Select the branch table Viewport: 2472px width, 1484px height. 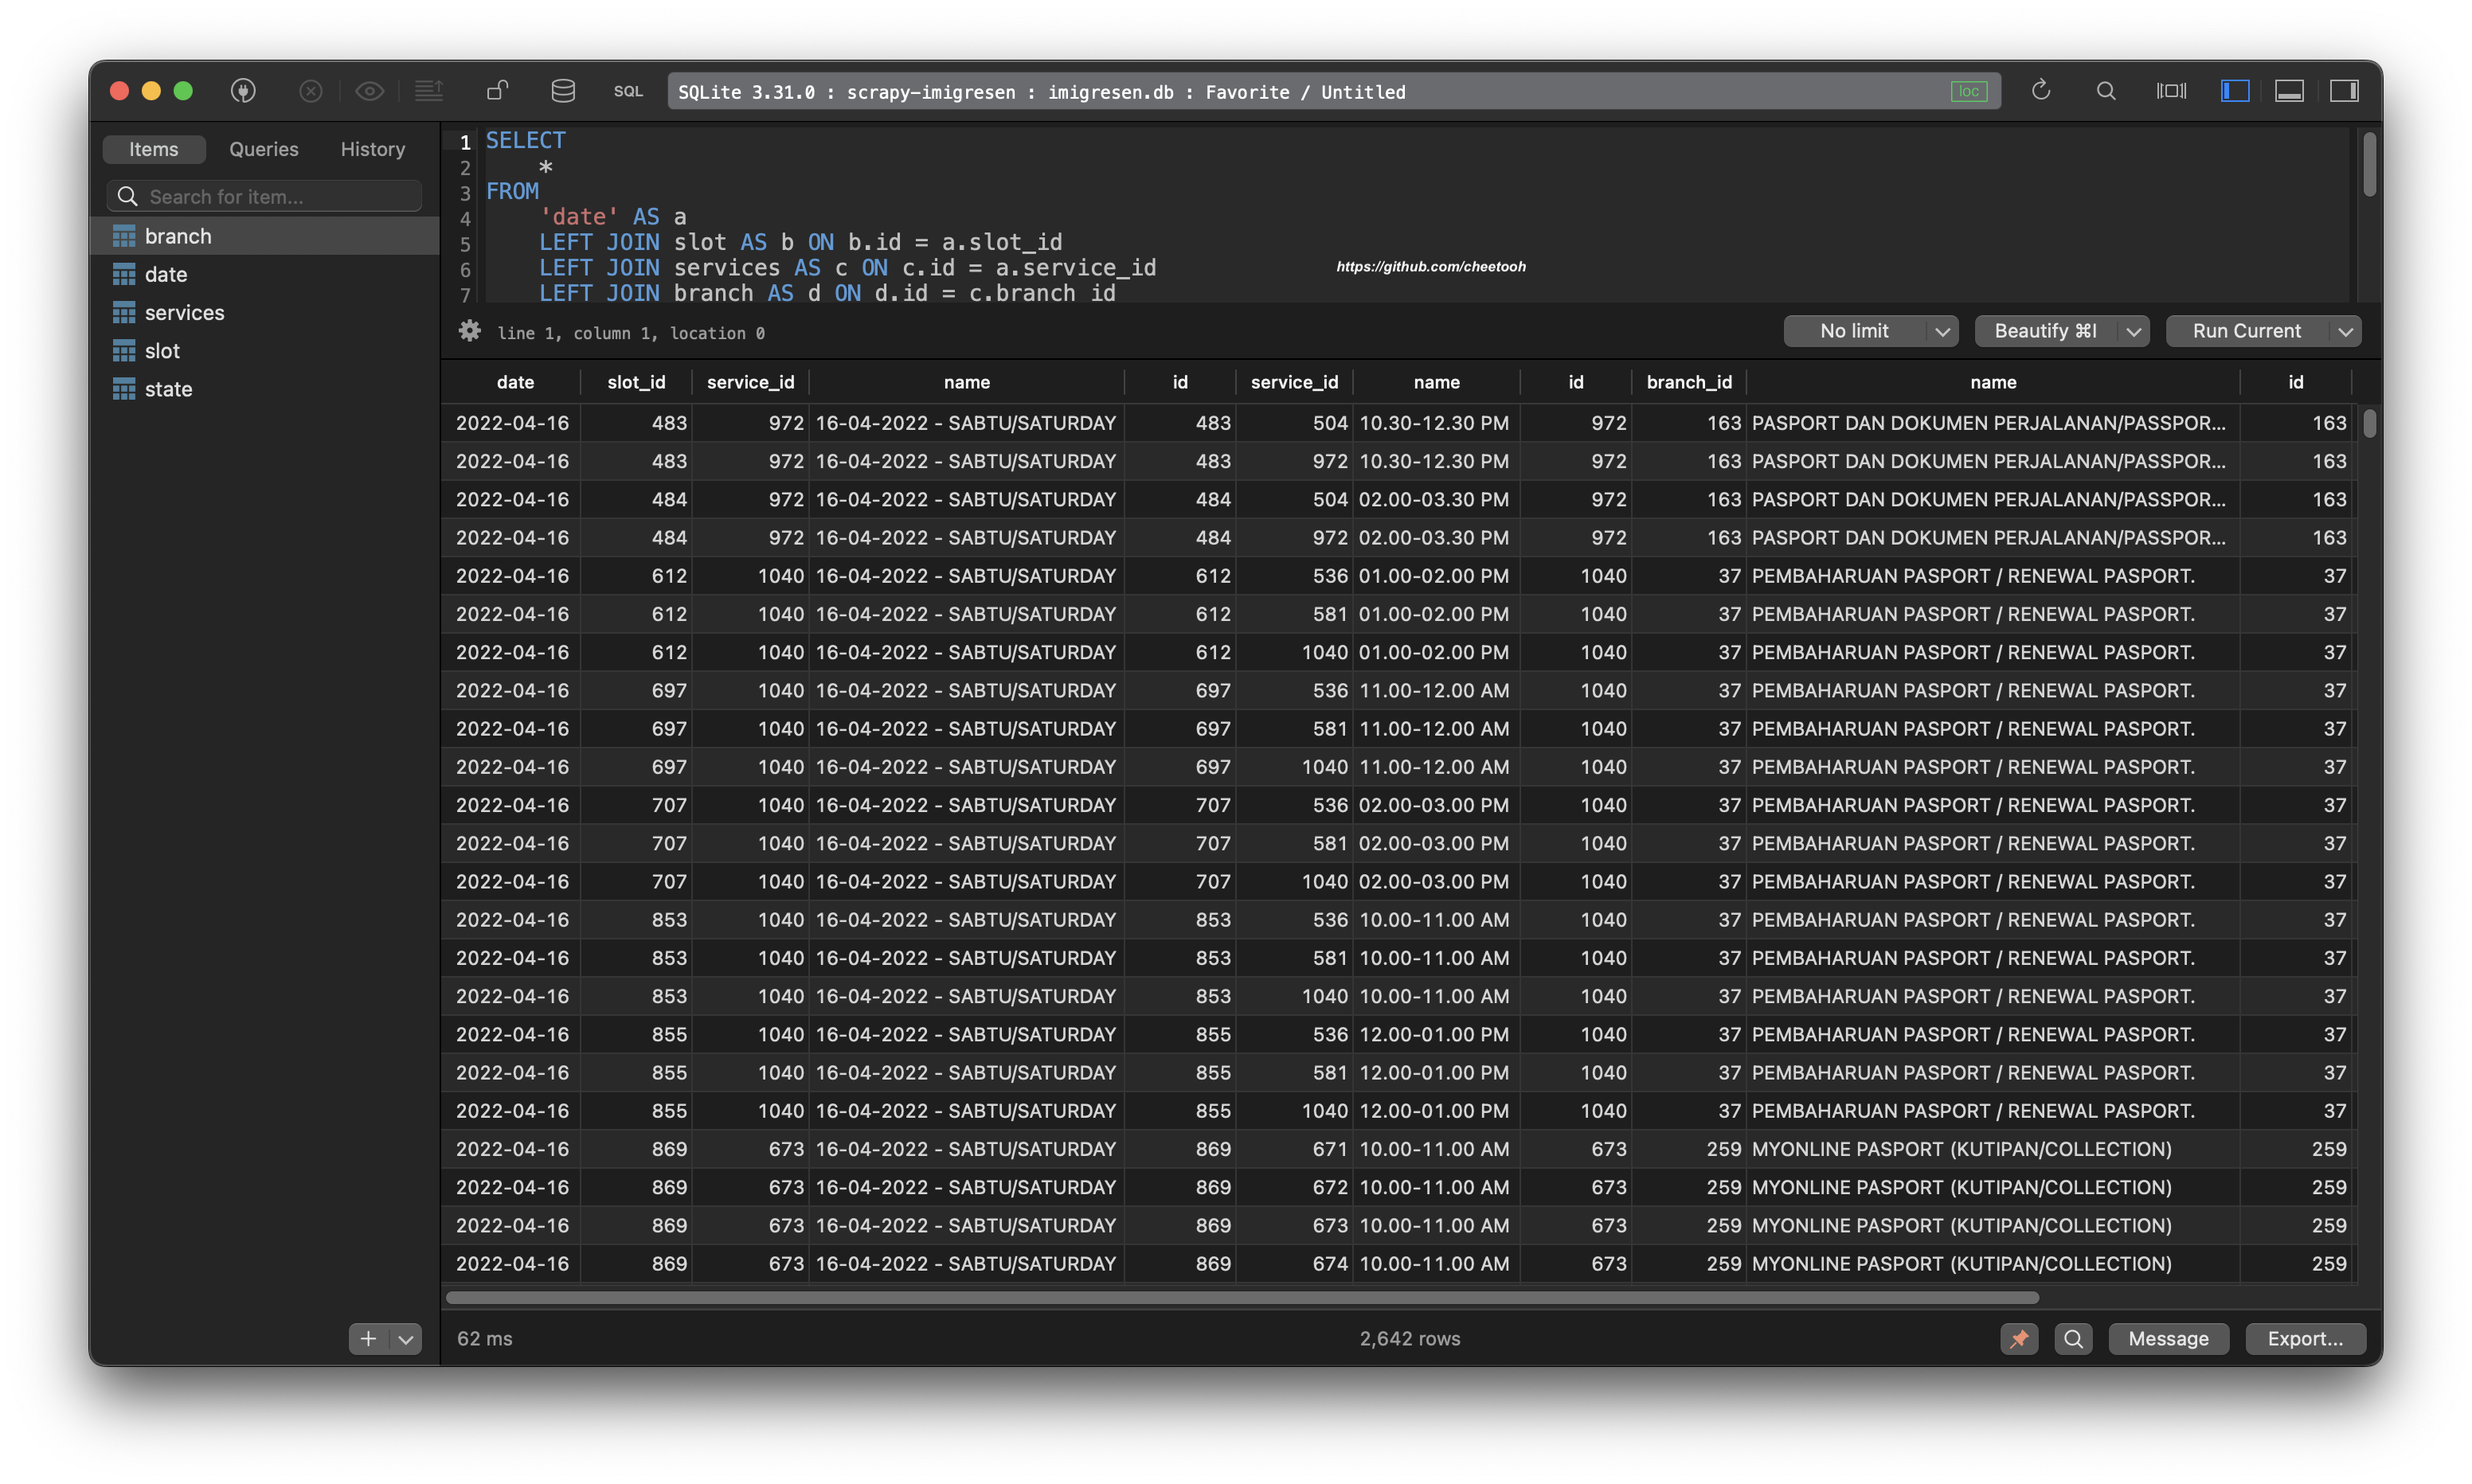(264, 236)
